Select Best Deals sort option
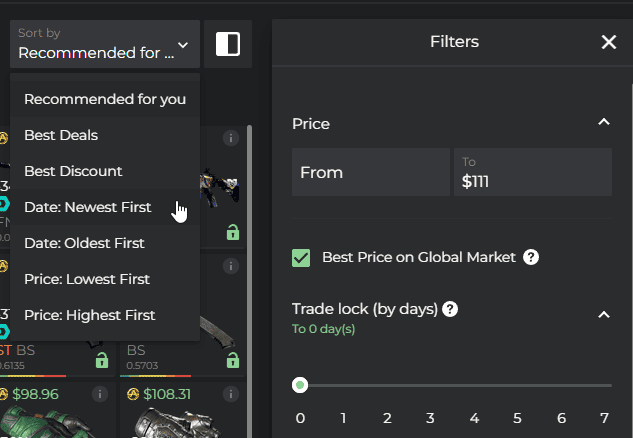 (62, 135)
